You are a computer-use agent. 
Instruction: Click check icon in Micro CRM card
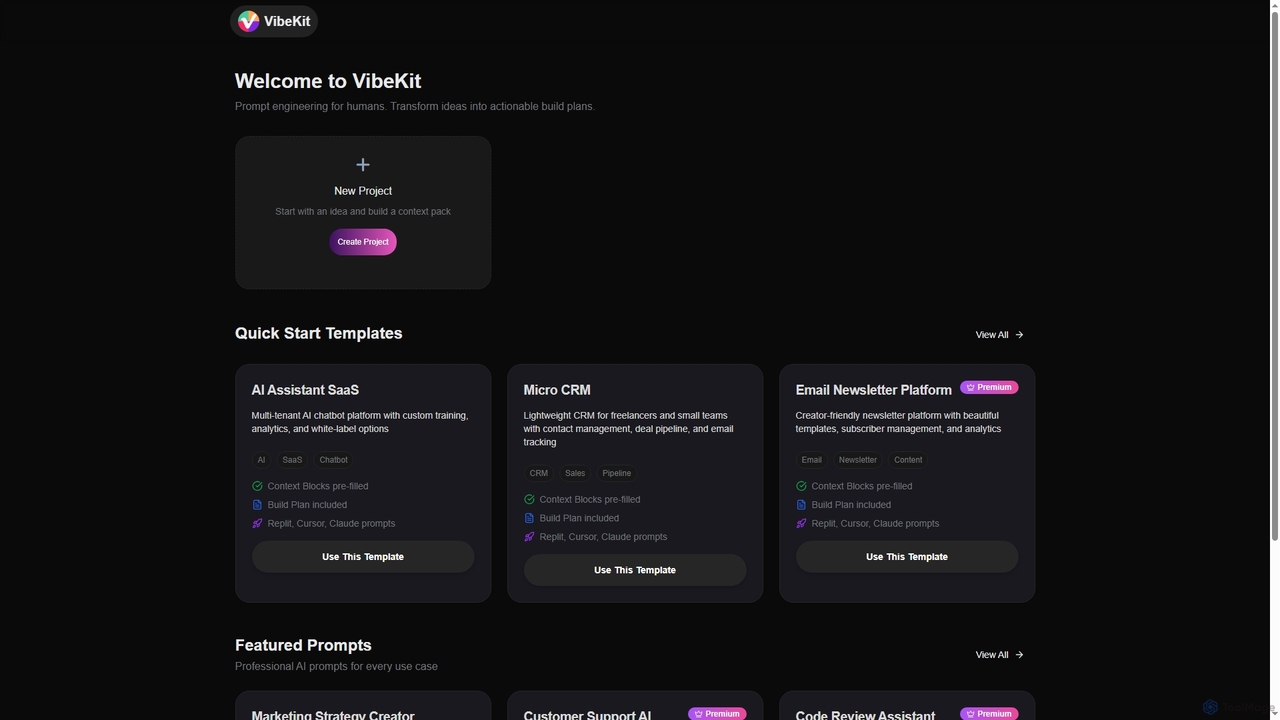pos(529,499)
